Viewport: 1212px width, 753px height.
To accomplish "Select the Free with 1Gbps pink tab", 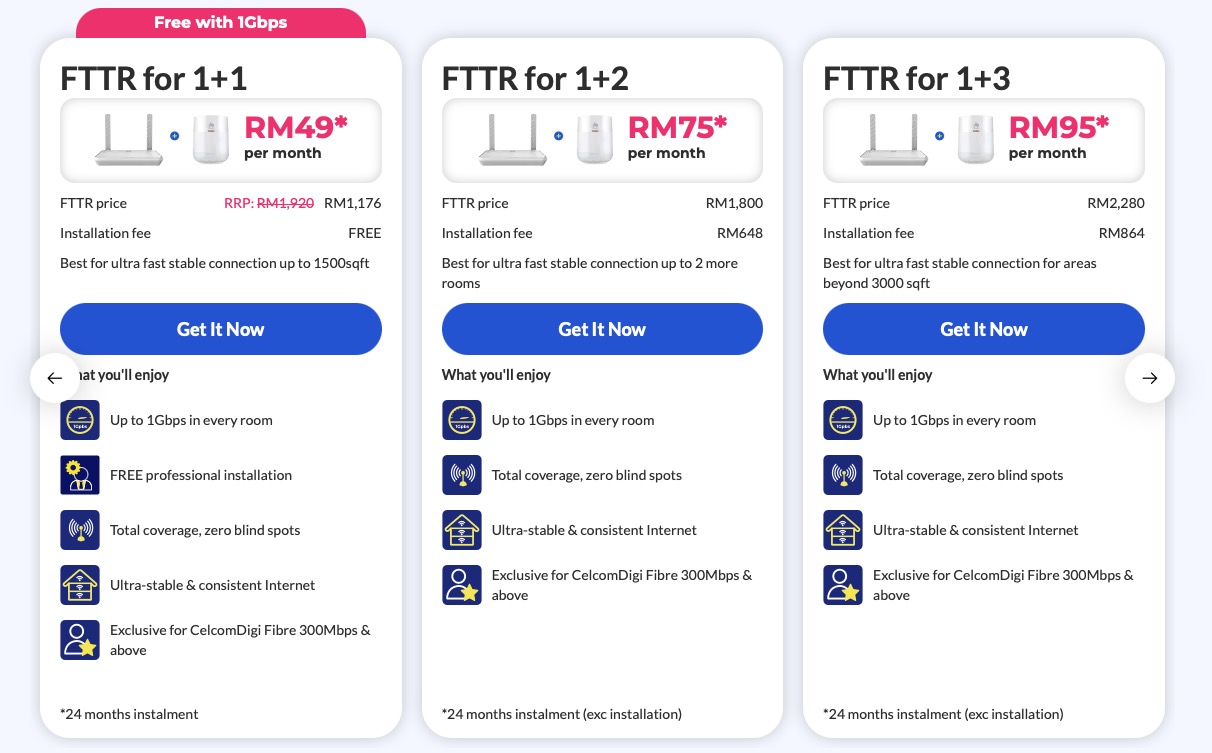I will pos(221,23).
